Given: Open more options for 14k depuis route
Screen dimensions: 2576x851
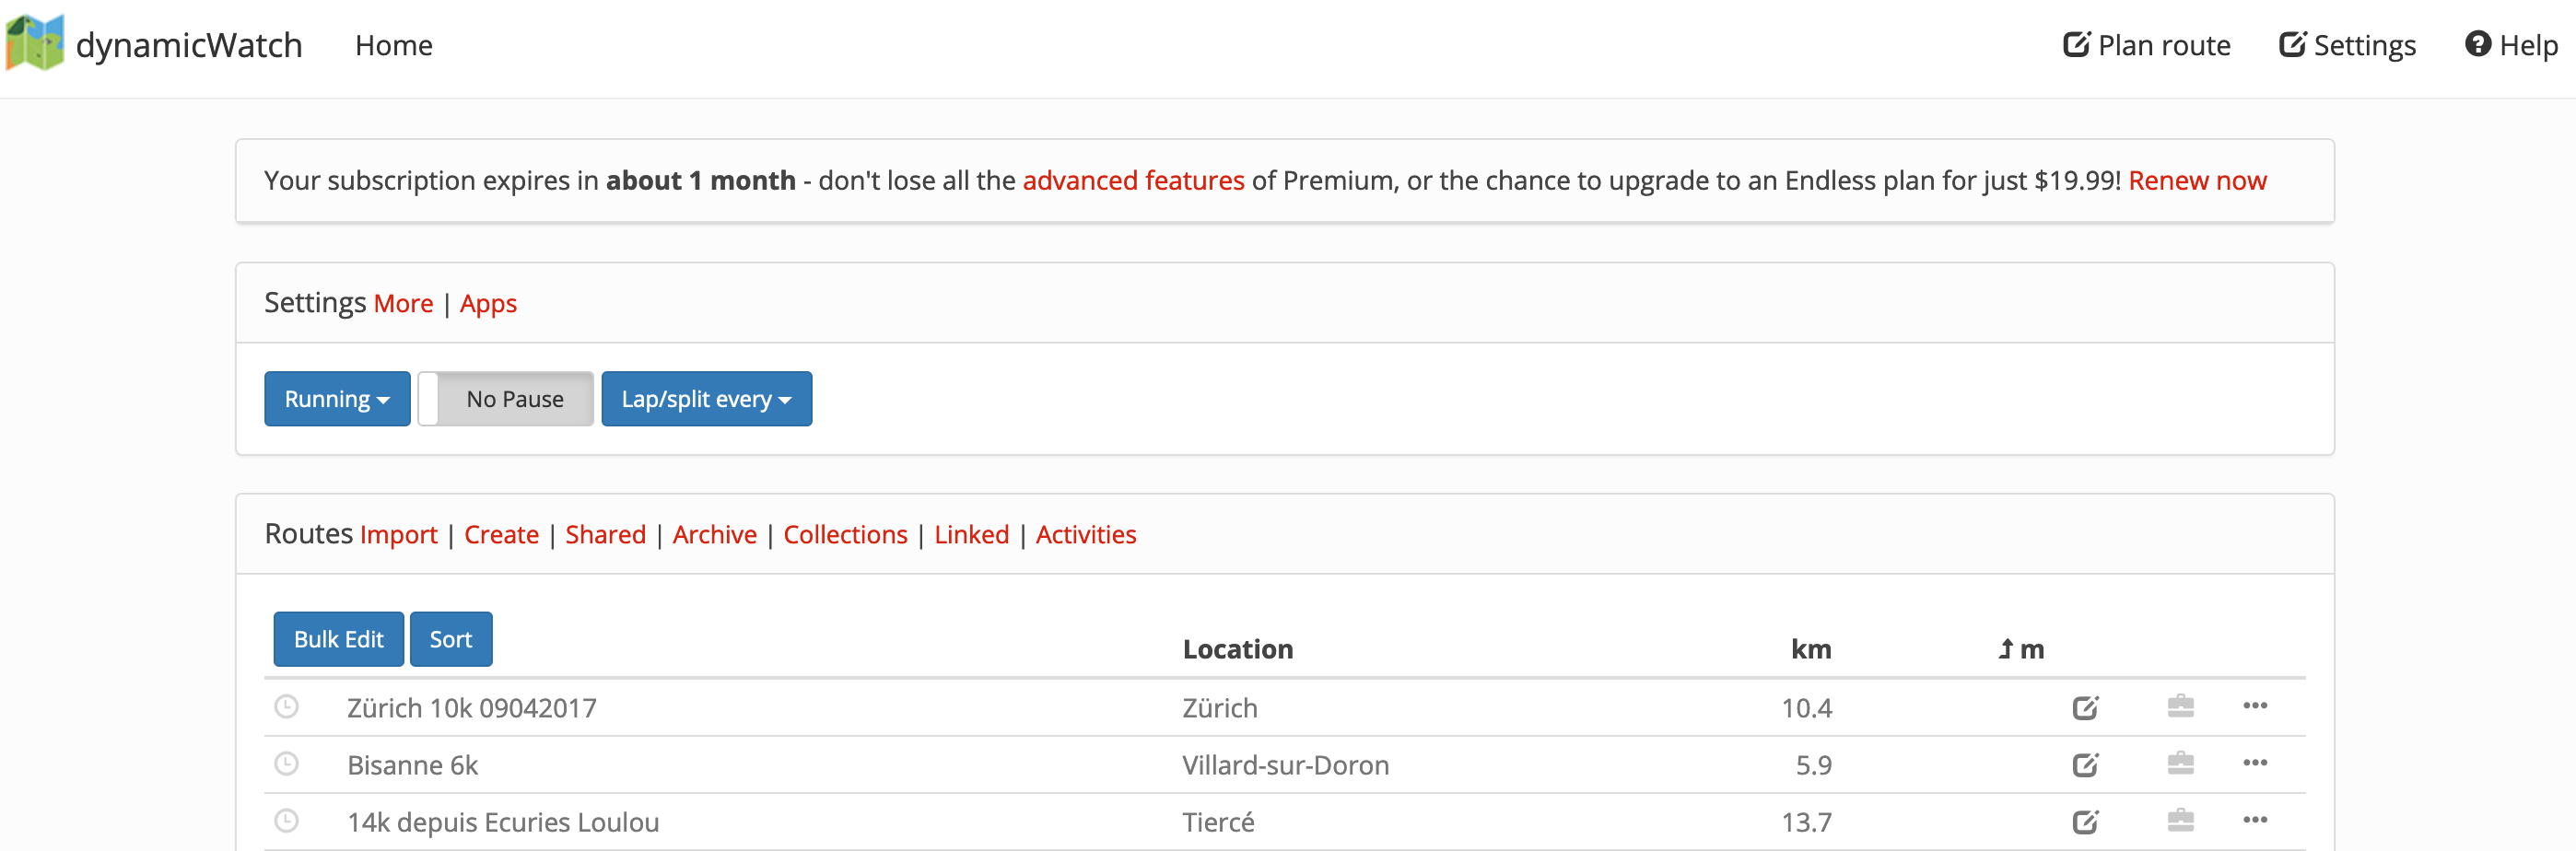Looking at the screenshot, I should [x=2254, y=820].
